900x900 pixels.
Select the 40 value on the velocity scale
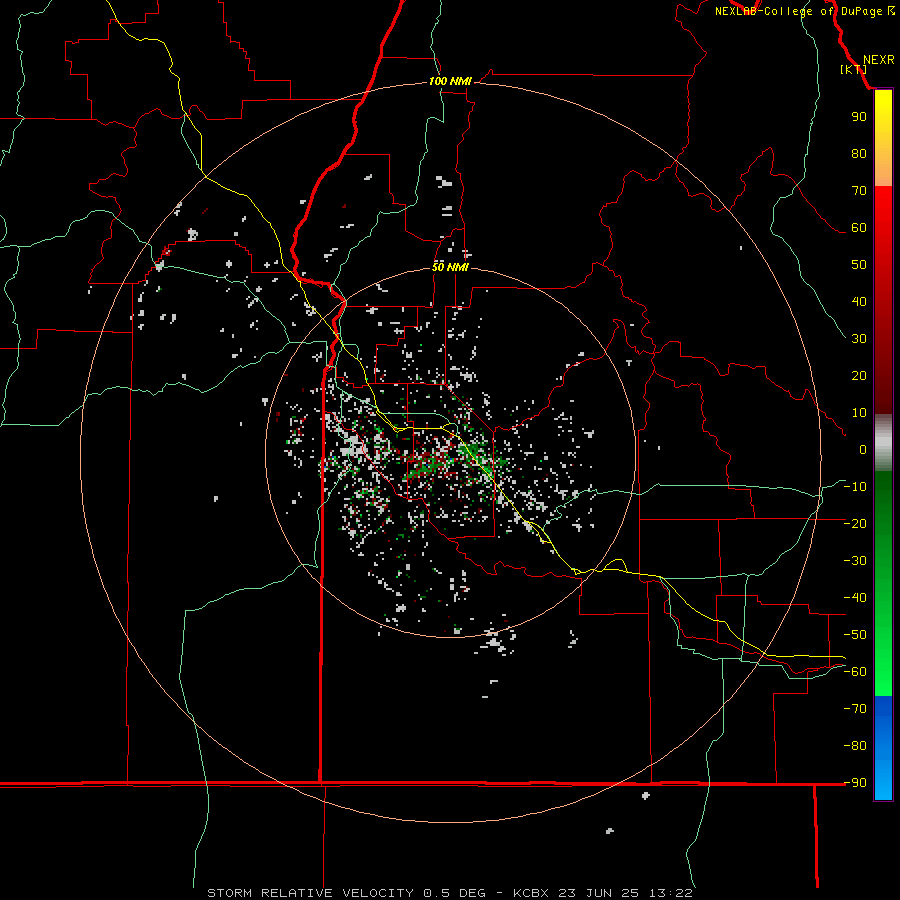(859, 301)
